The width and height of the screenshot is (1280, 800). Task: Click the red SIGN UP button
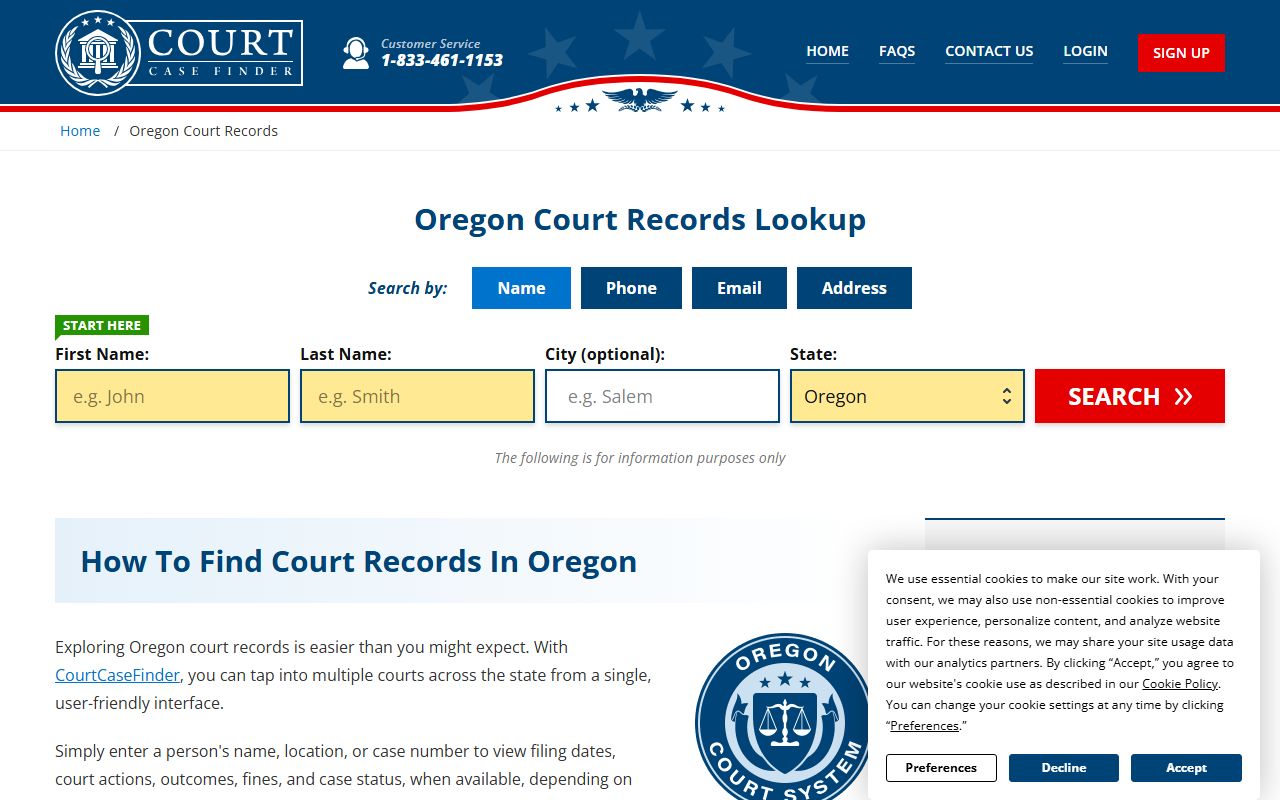[1181, 53]
